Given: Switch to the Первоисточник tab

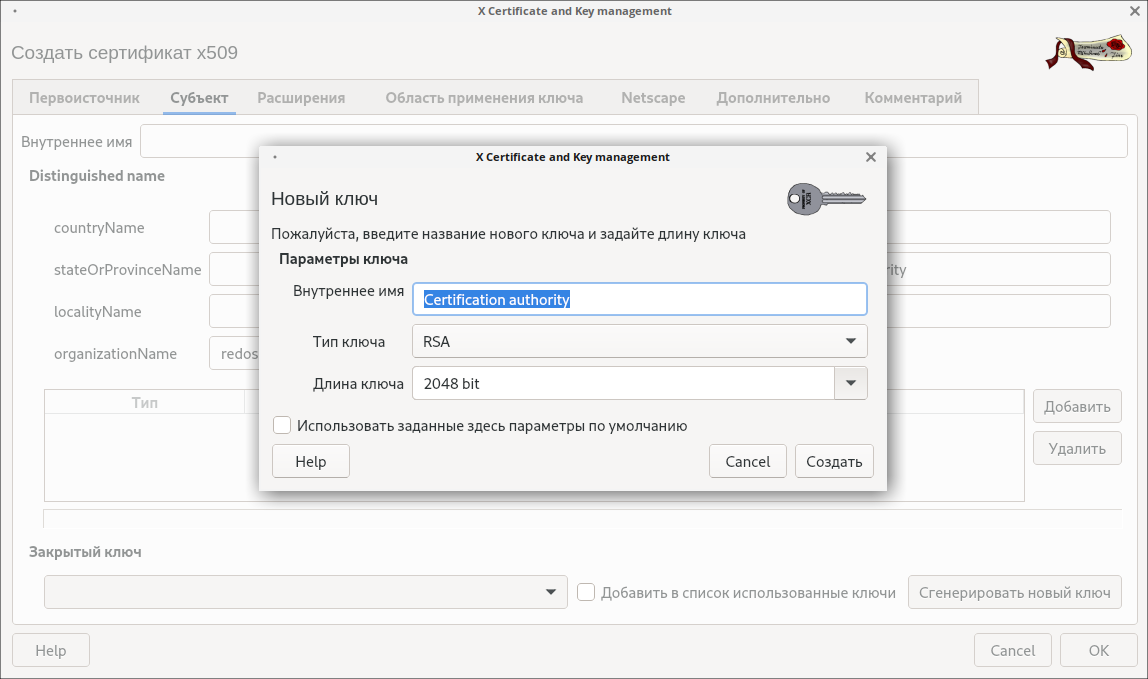Looking at the screenshot, I should point(84,98).
